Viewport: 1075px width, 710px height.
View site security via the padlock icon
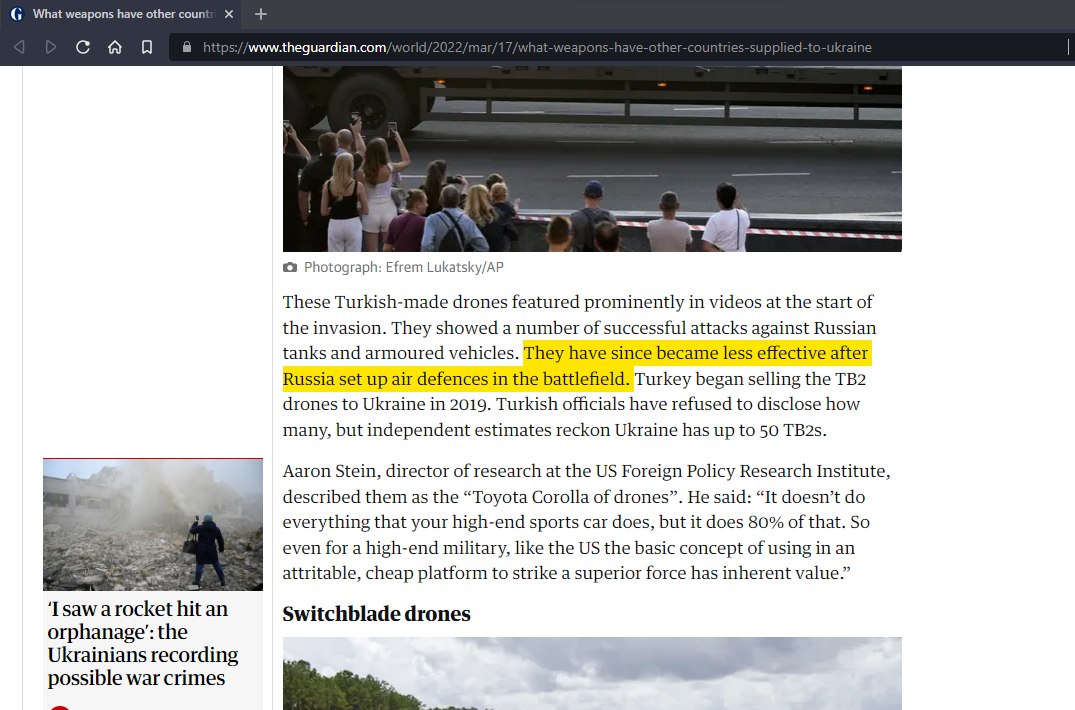[186, 47]
